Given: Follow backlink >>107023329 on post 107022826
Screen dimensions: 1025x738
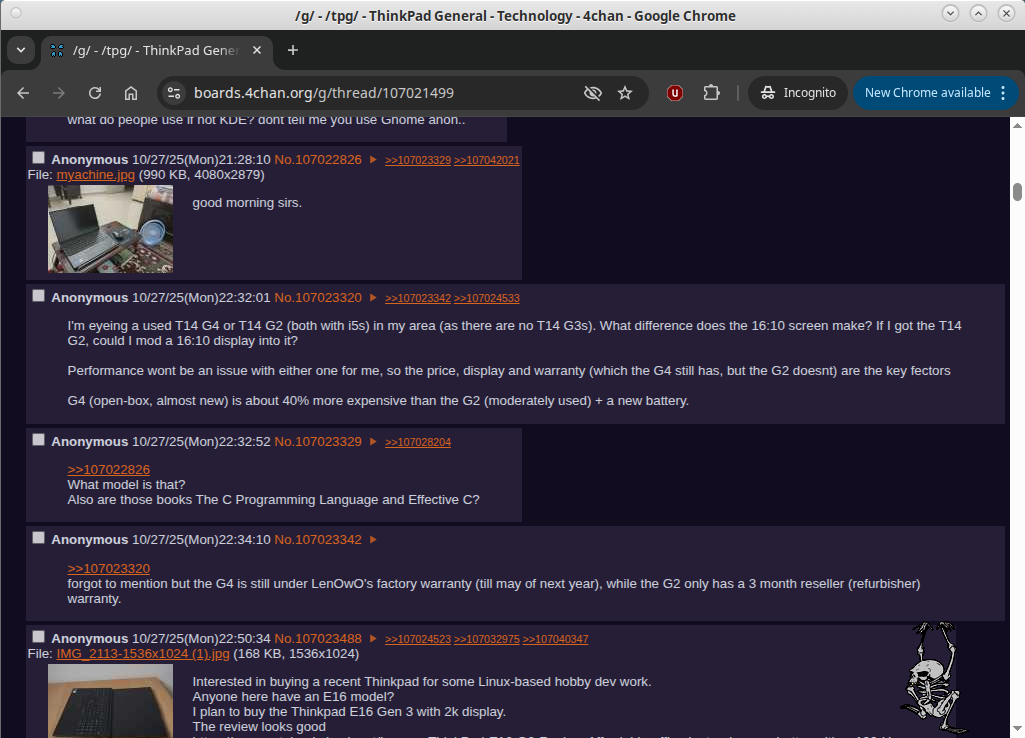Looking at the screenshot, I should [418, 160].
